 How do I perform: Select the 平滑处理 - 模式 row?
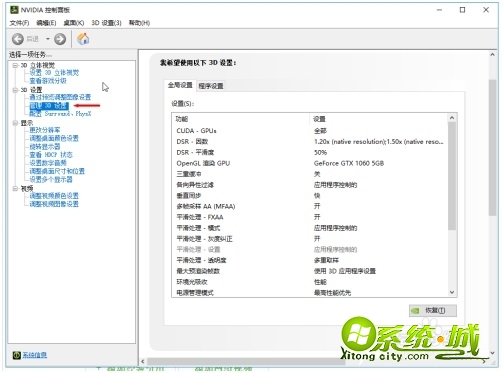tap(310, 228)
